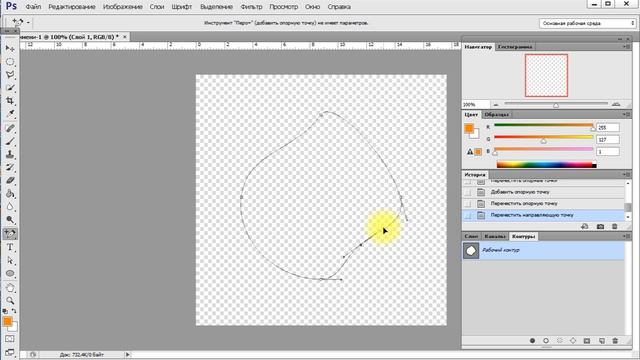
Task: Select the Crop tool
Action: point(10,101)
